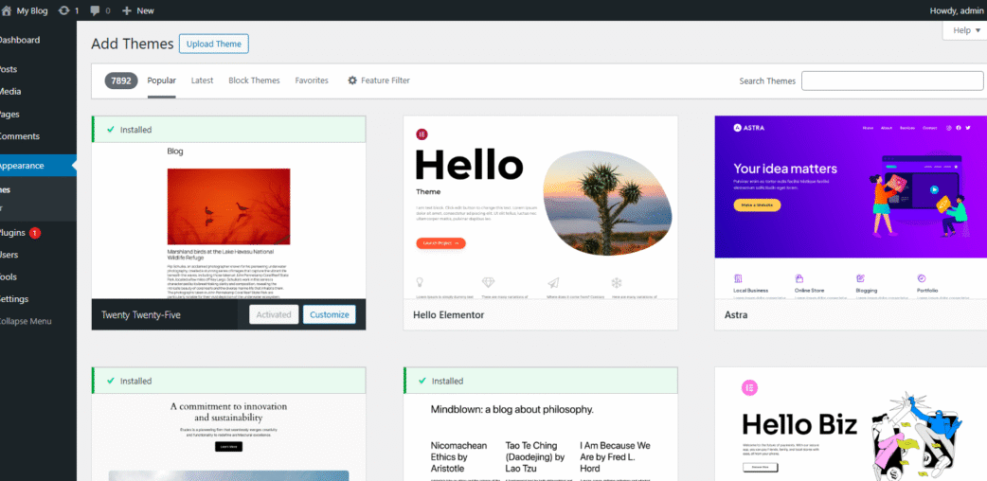Click the plus icon next to New
Screen dimensions: 987x481
pyautogui.click(x=127, y=11)
